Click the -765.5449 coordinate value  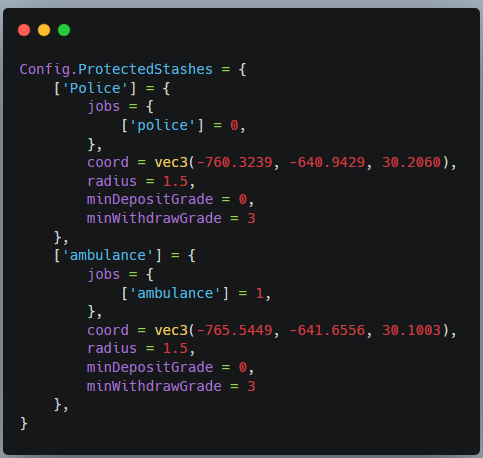[x=235, y=330]
